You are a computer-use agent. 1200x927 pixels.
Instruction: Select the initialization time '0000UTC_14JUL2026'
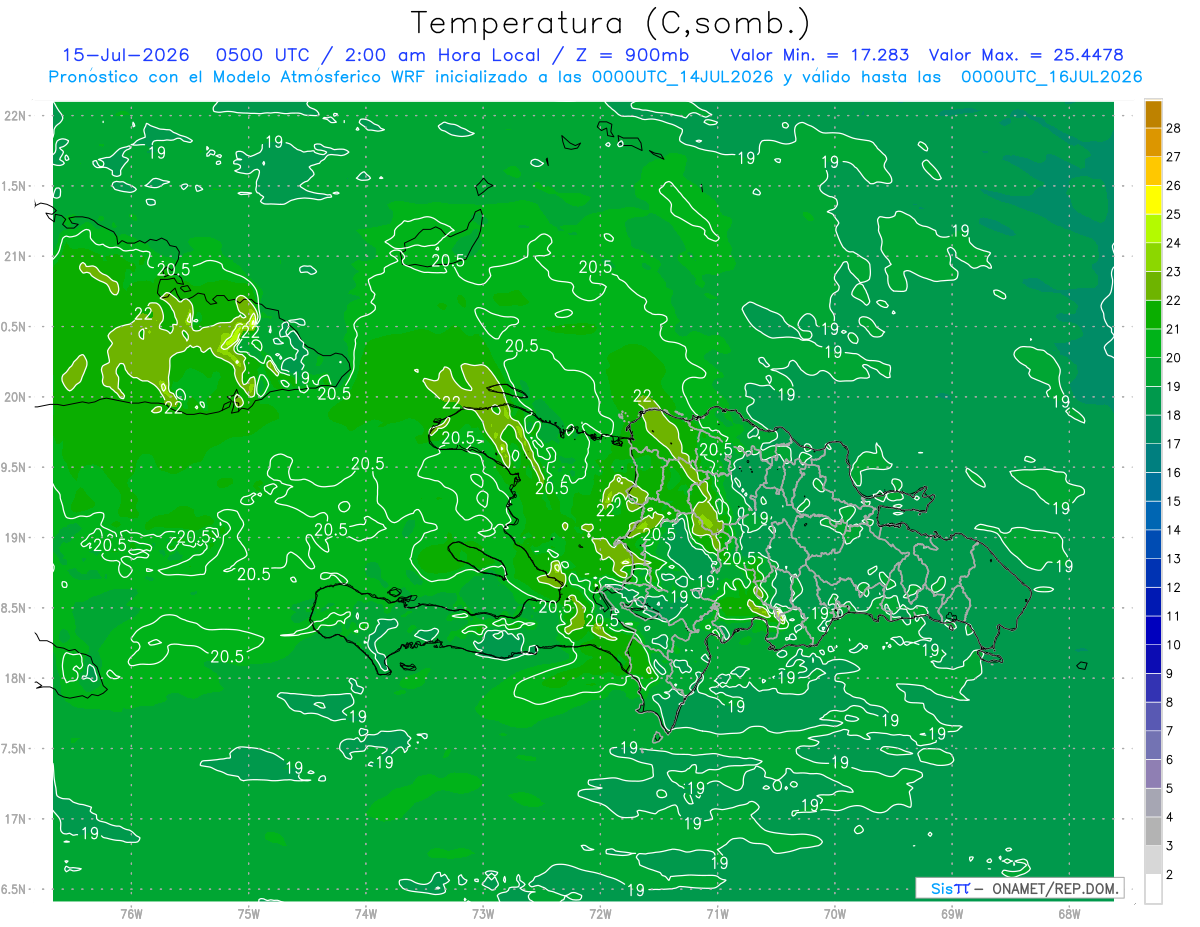682,77
